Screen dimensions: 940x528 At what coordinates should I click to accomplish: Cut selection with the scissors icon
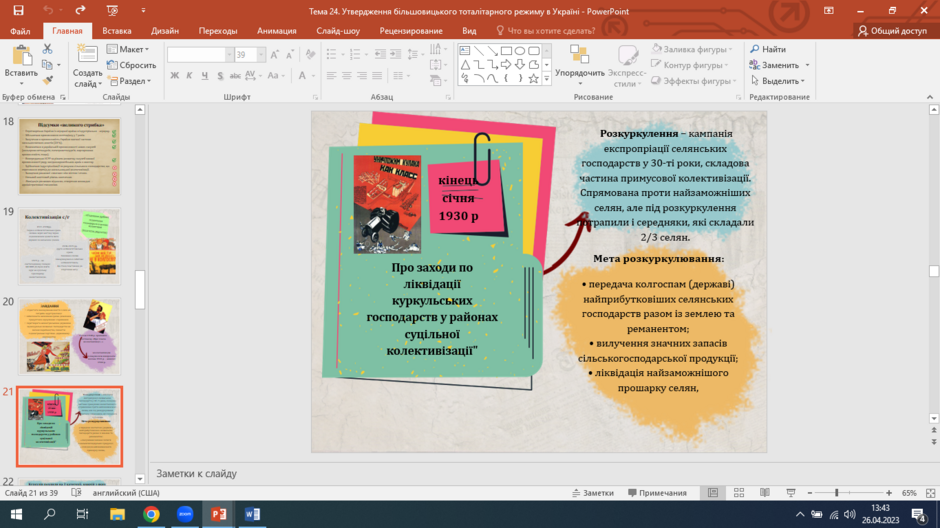point(47,49)
